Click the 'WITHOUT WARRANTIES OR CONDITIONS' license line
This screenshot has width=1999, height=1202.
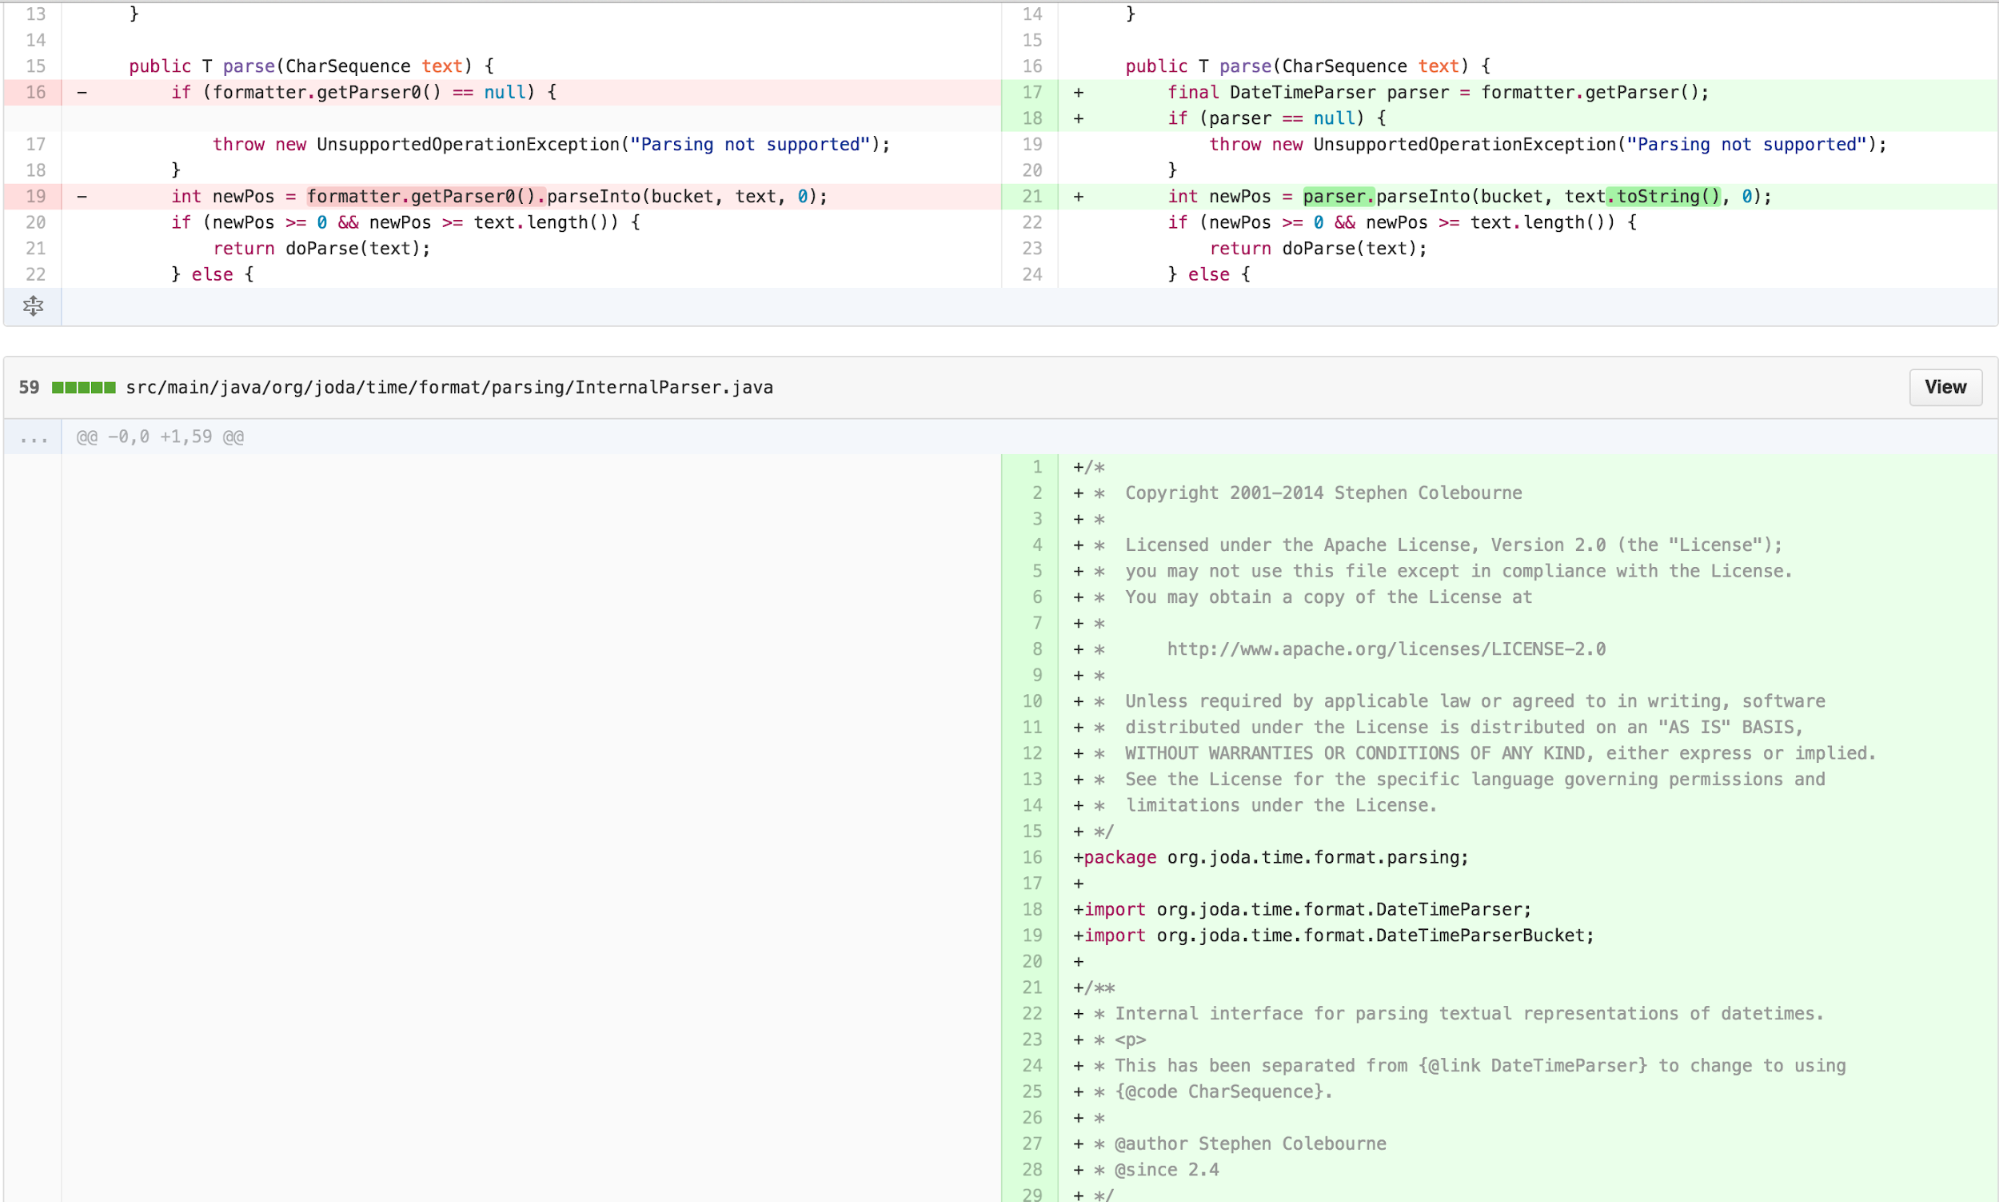tap(1500, 753)
